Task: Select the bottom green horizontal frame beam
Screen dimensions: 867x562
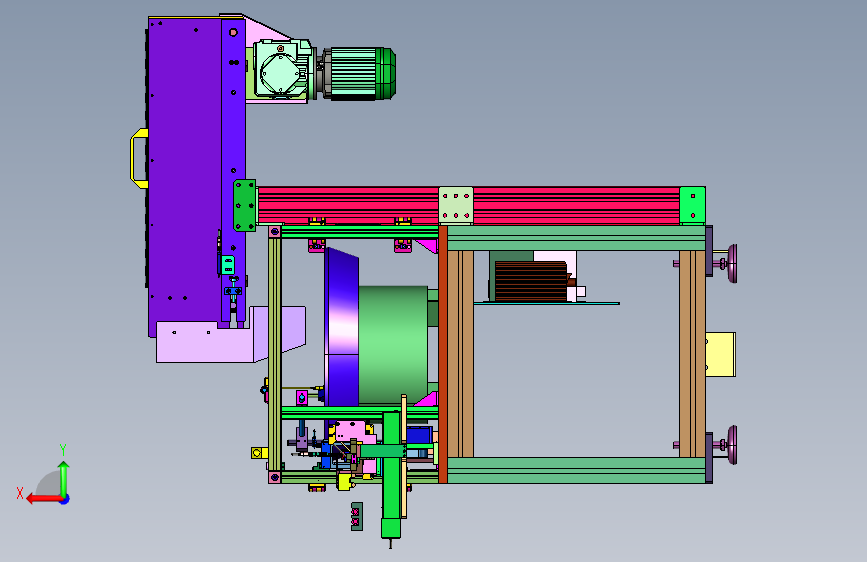Action: point(576,470)
